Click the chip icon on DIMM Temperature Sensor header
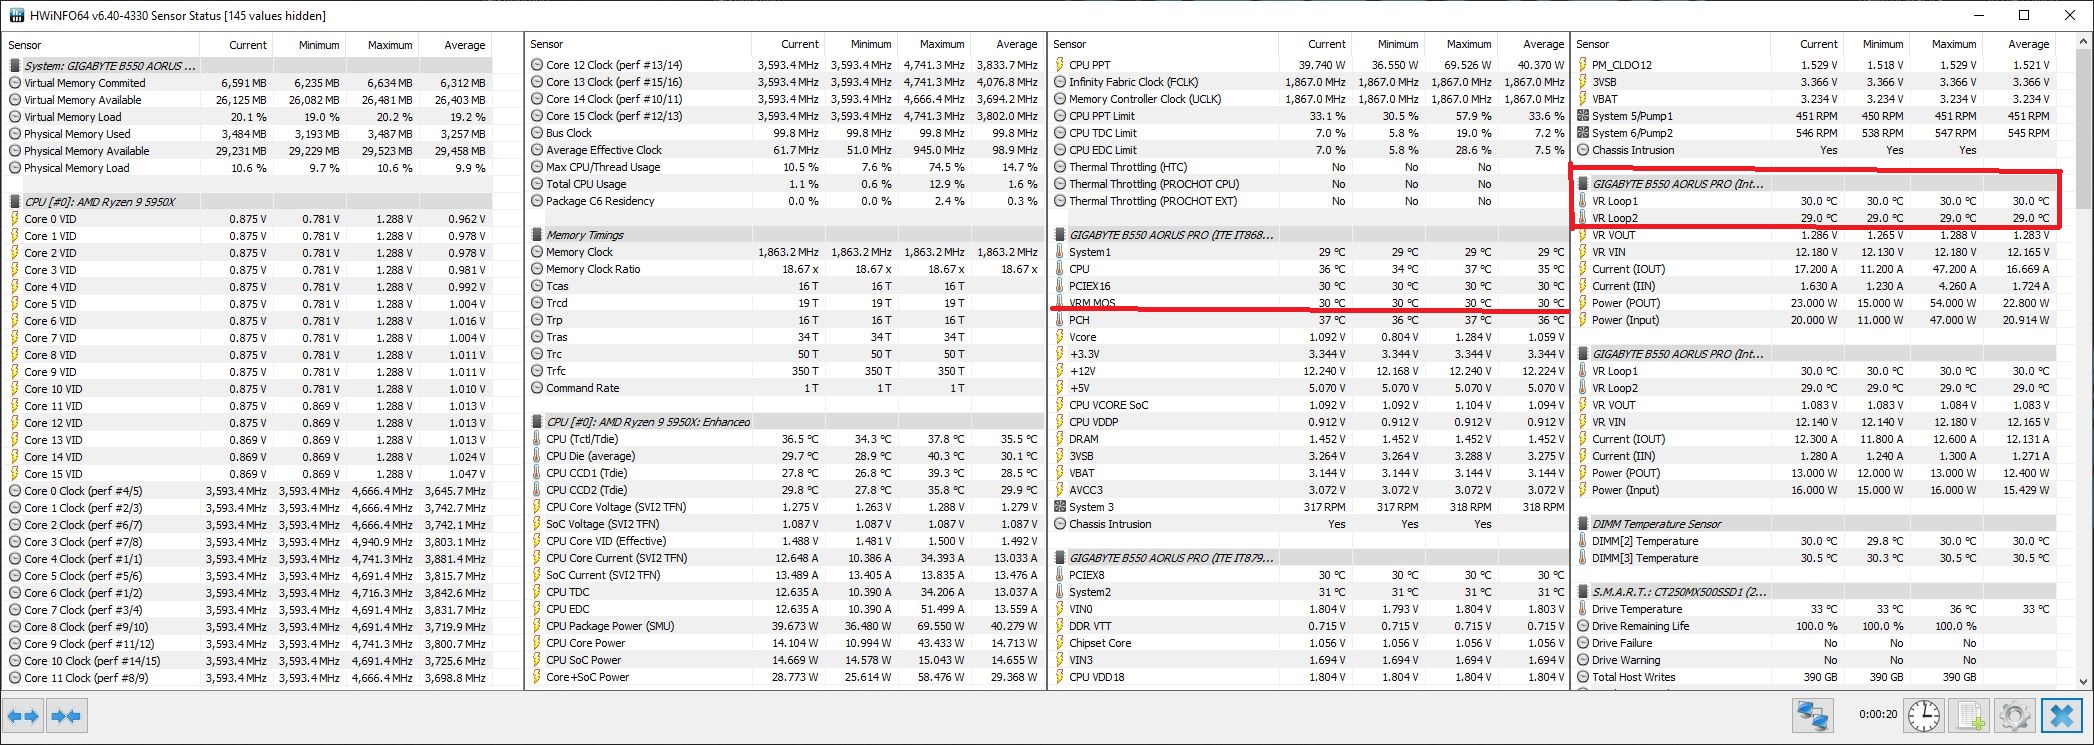Image resolution: width=2094 pixels, height=745 pixels. click(1583, 524)
